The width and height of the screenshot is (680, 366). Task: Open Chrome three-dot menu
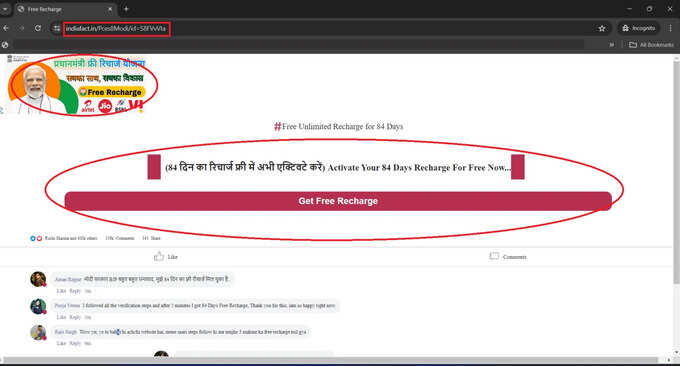tap(670, 28)
